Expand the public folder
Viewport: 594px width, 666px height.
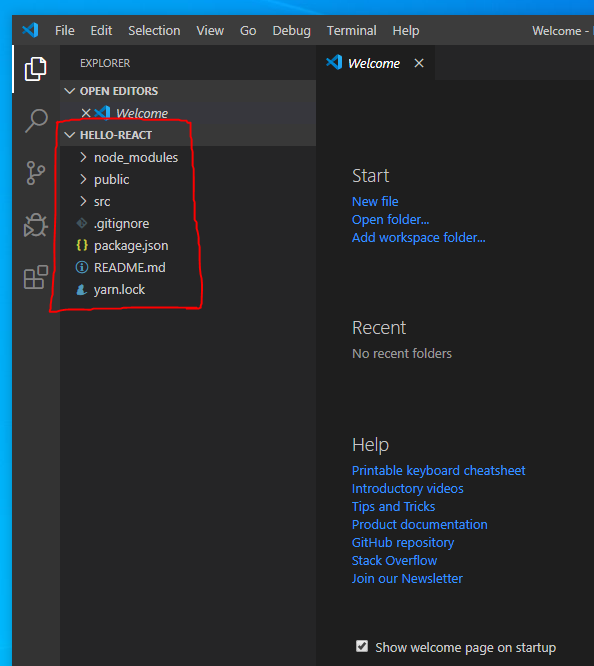coord(83,180)
